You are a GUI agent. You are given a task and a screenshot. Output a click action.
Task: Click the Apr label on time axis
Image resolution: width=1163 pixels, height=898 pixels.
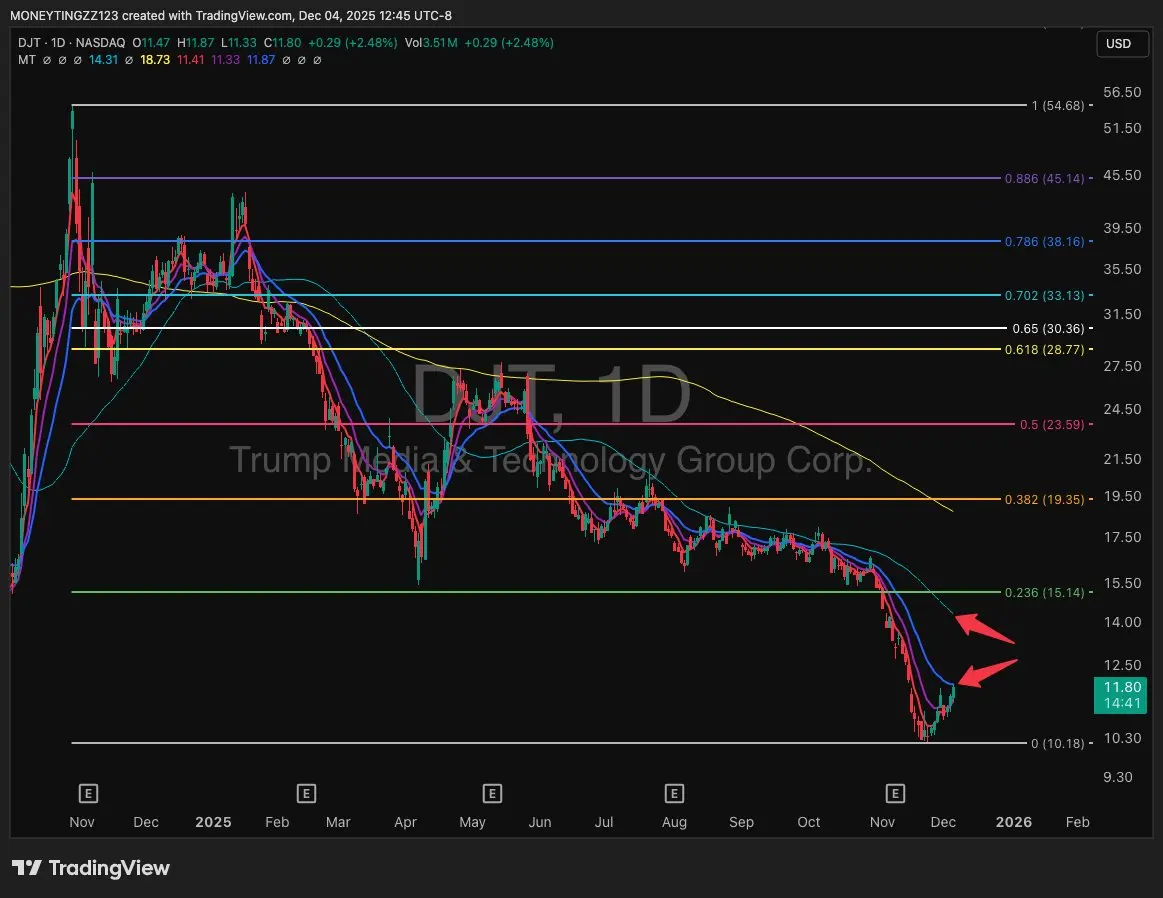coord(406,822)
